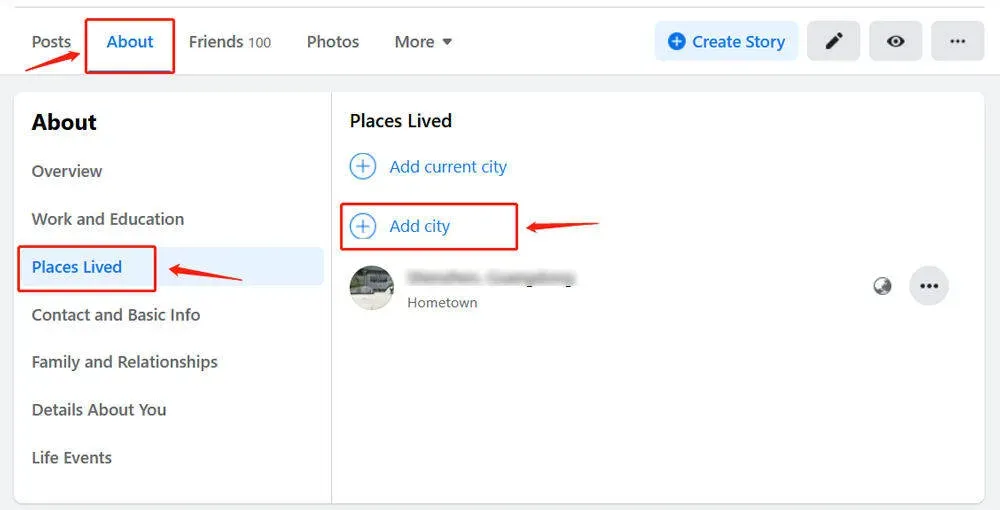
Task: Click the blurred hometown name link
Action: coord(491,277)
